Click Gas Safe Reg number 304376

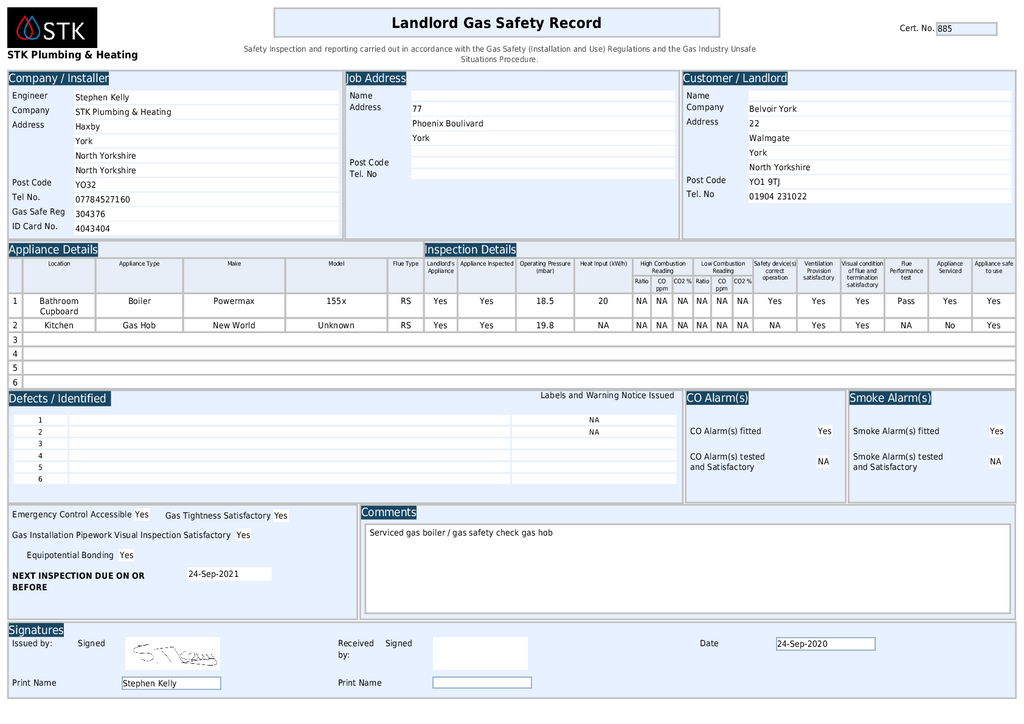(x=90, y=213)
